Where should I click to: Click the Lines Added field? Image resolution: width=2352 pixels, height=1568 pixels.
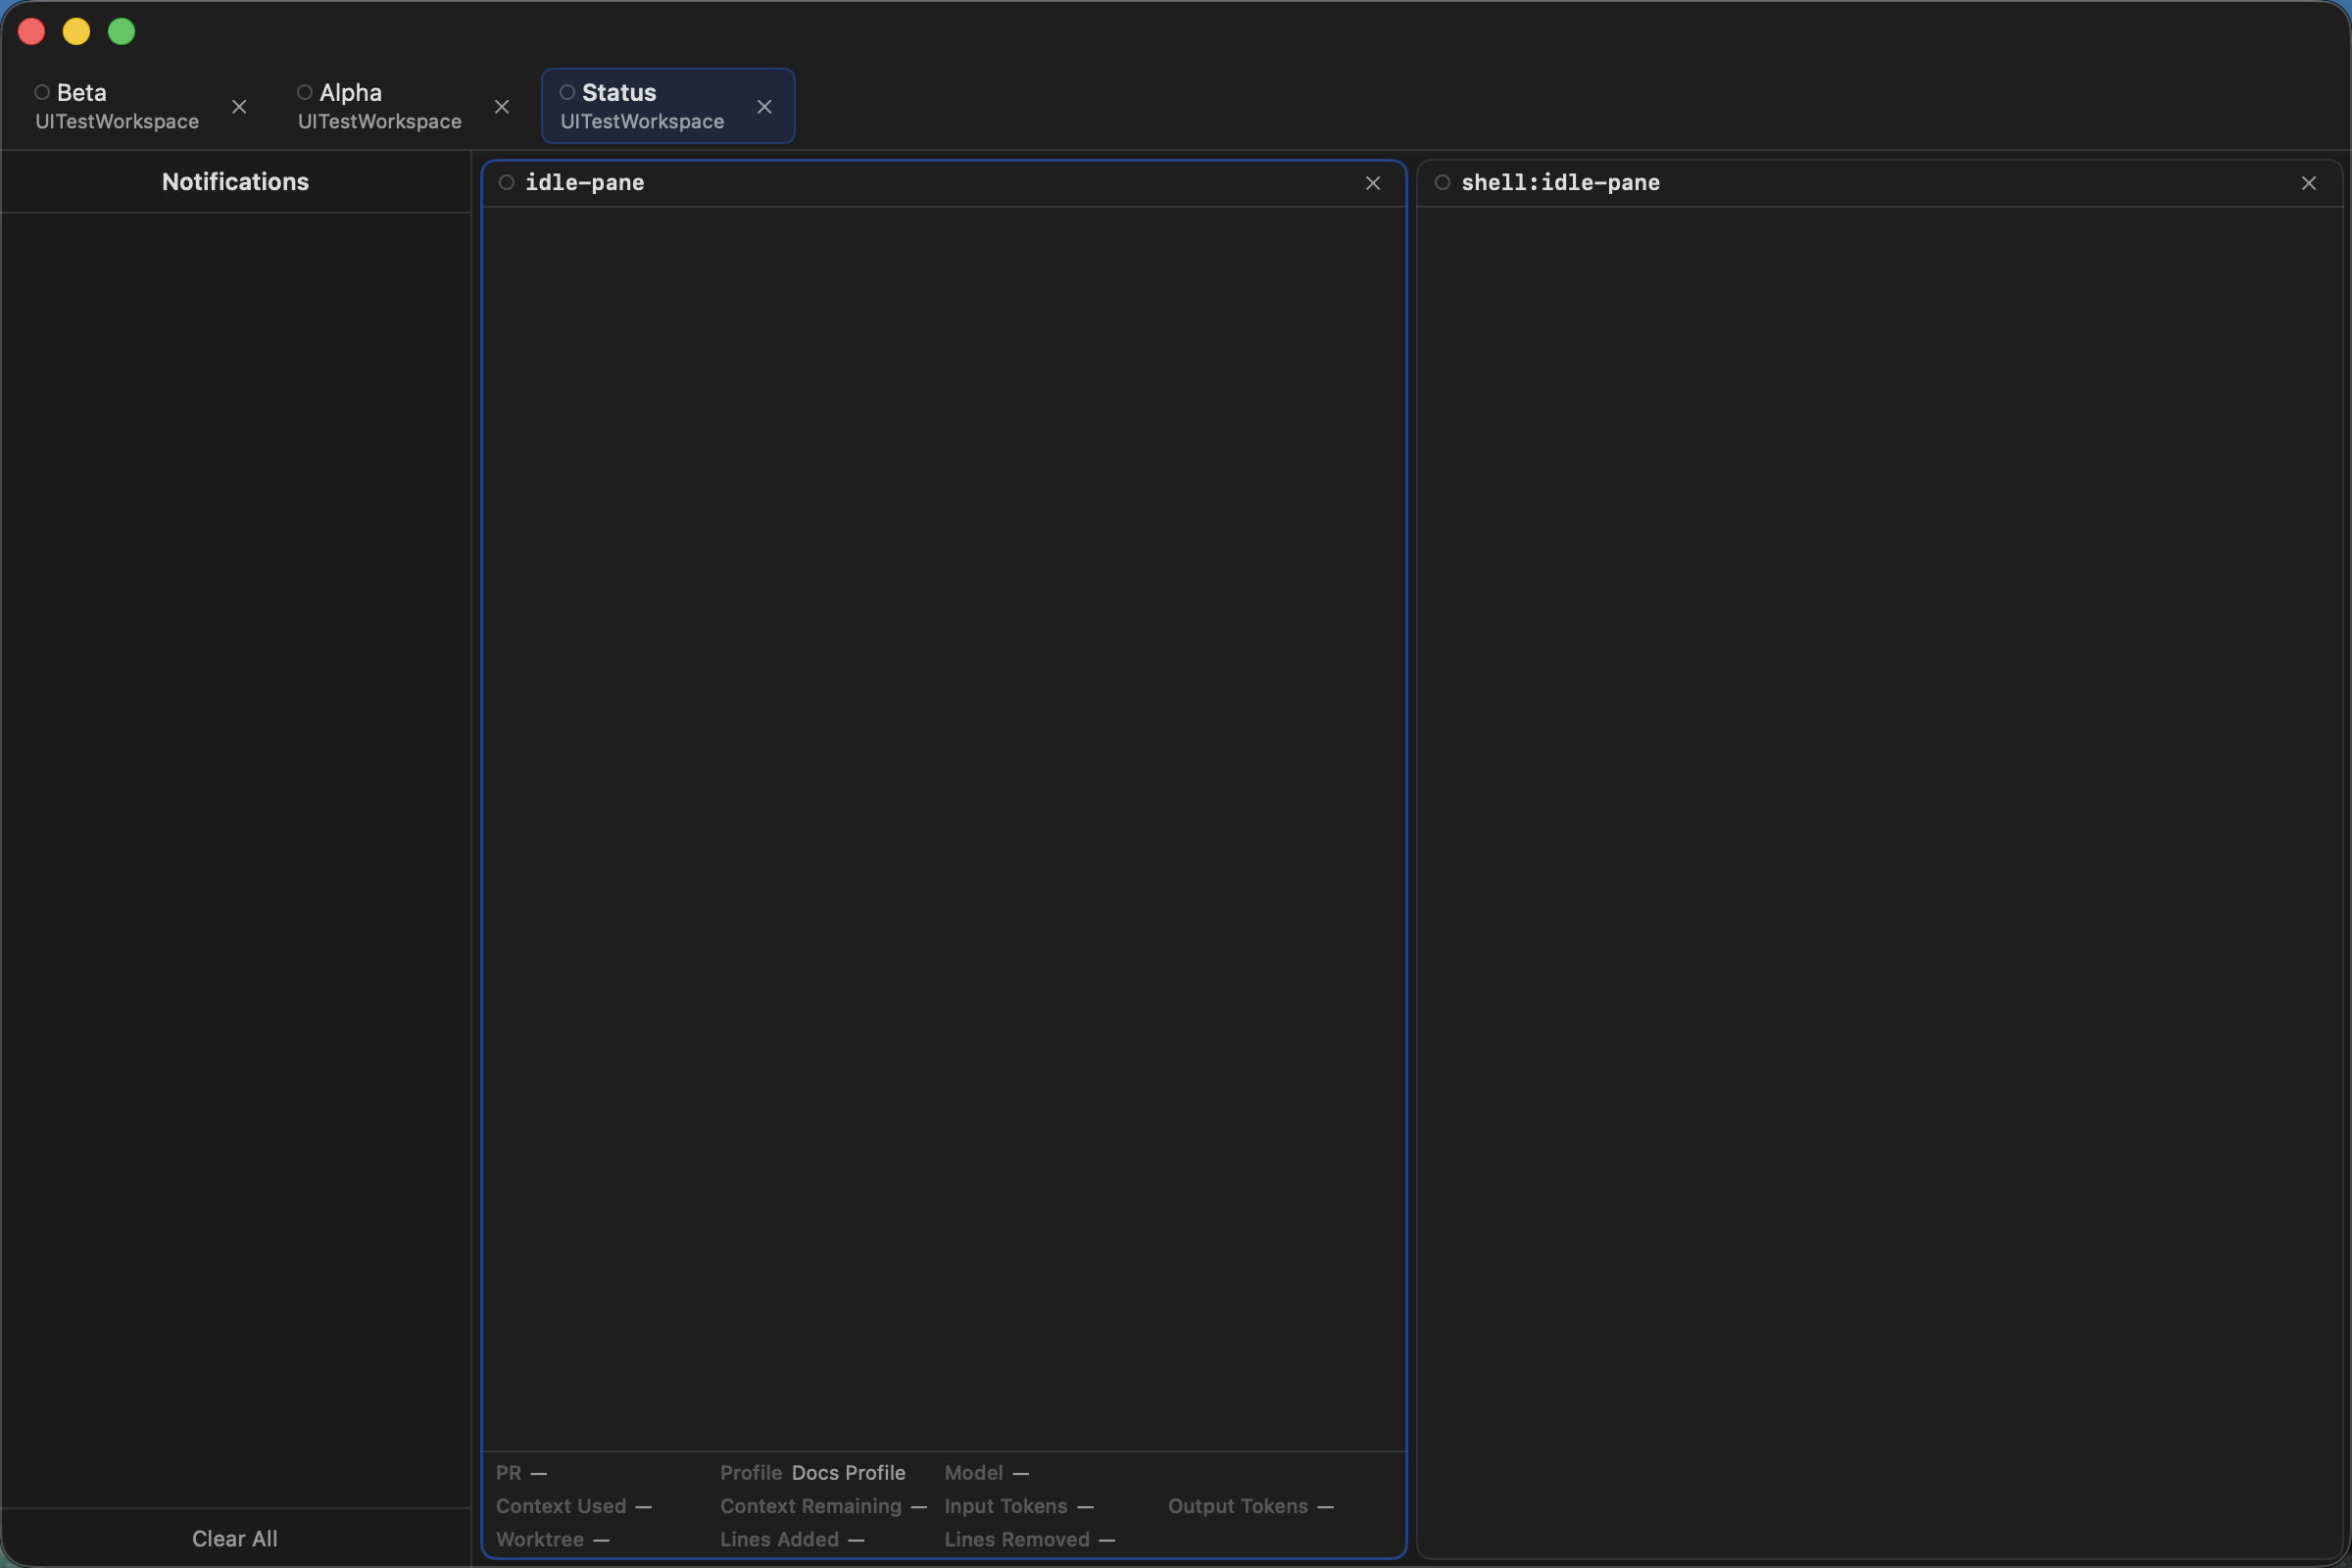(x=793, y=1539)
